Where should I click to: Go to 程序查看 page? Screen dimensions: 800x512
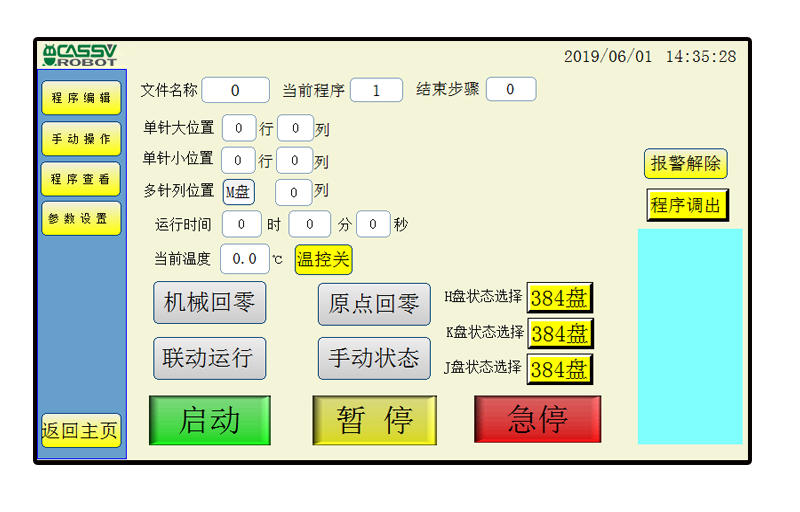[81, 178]
